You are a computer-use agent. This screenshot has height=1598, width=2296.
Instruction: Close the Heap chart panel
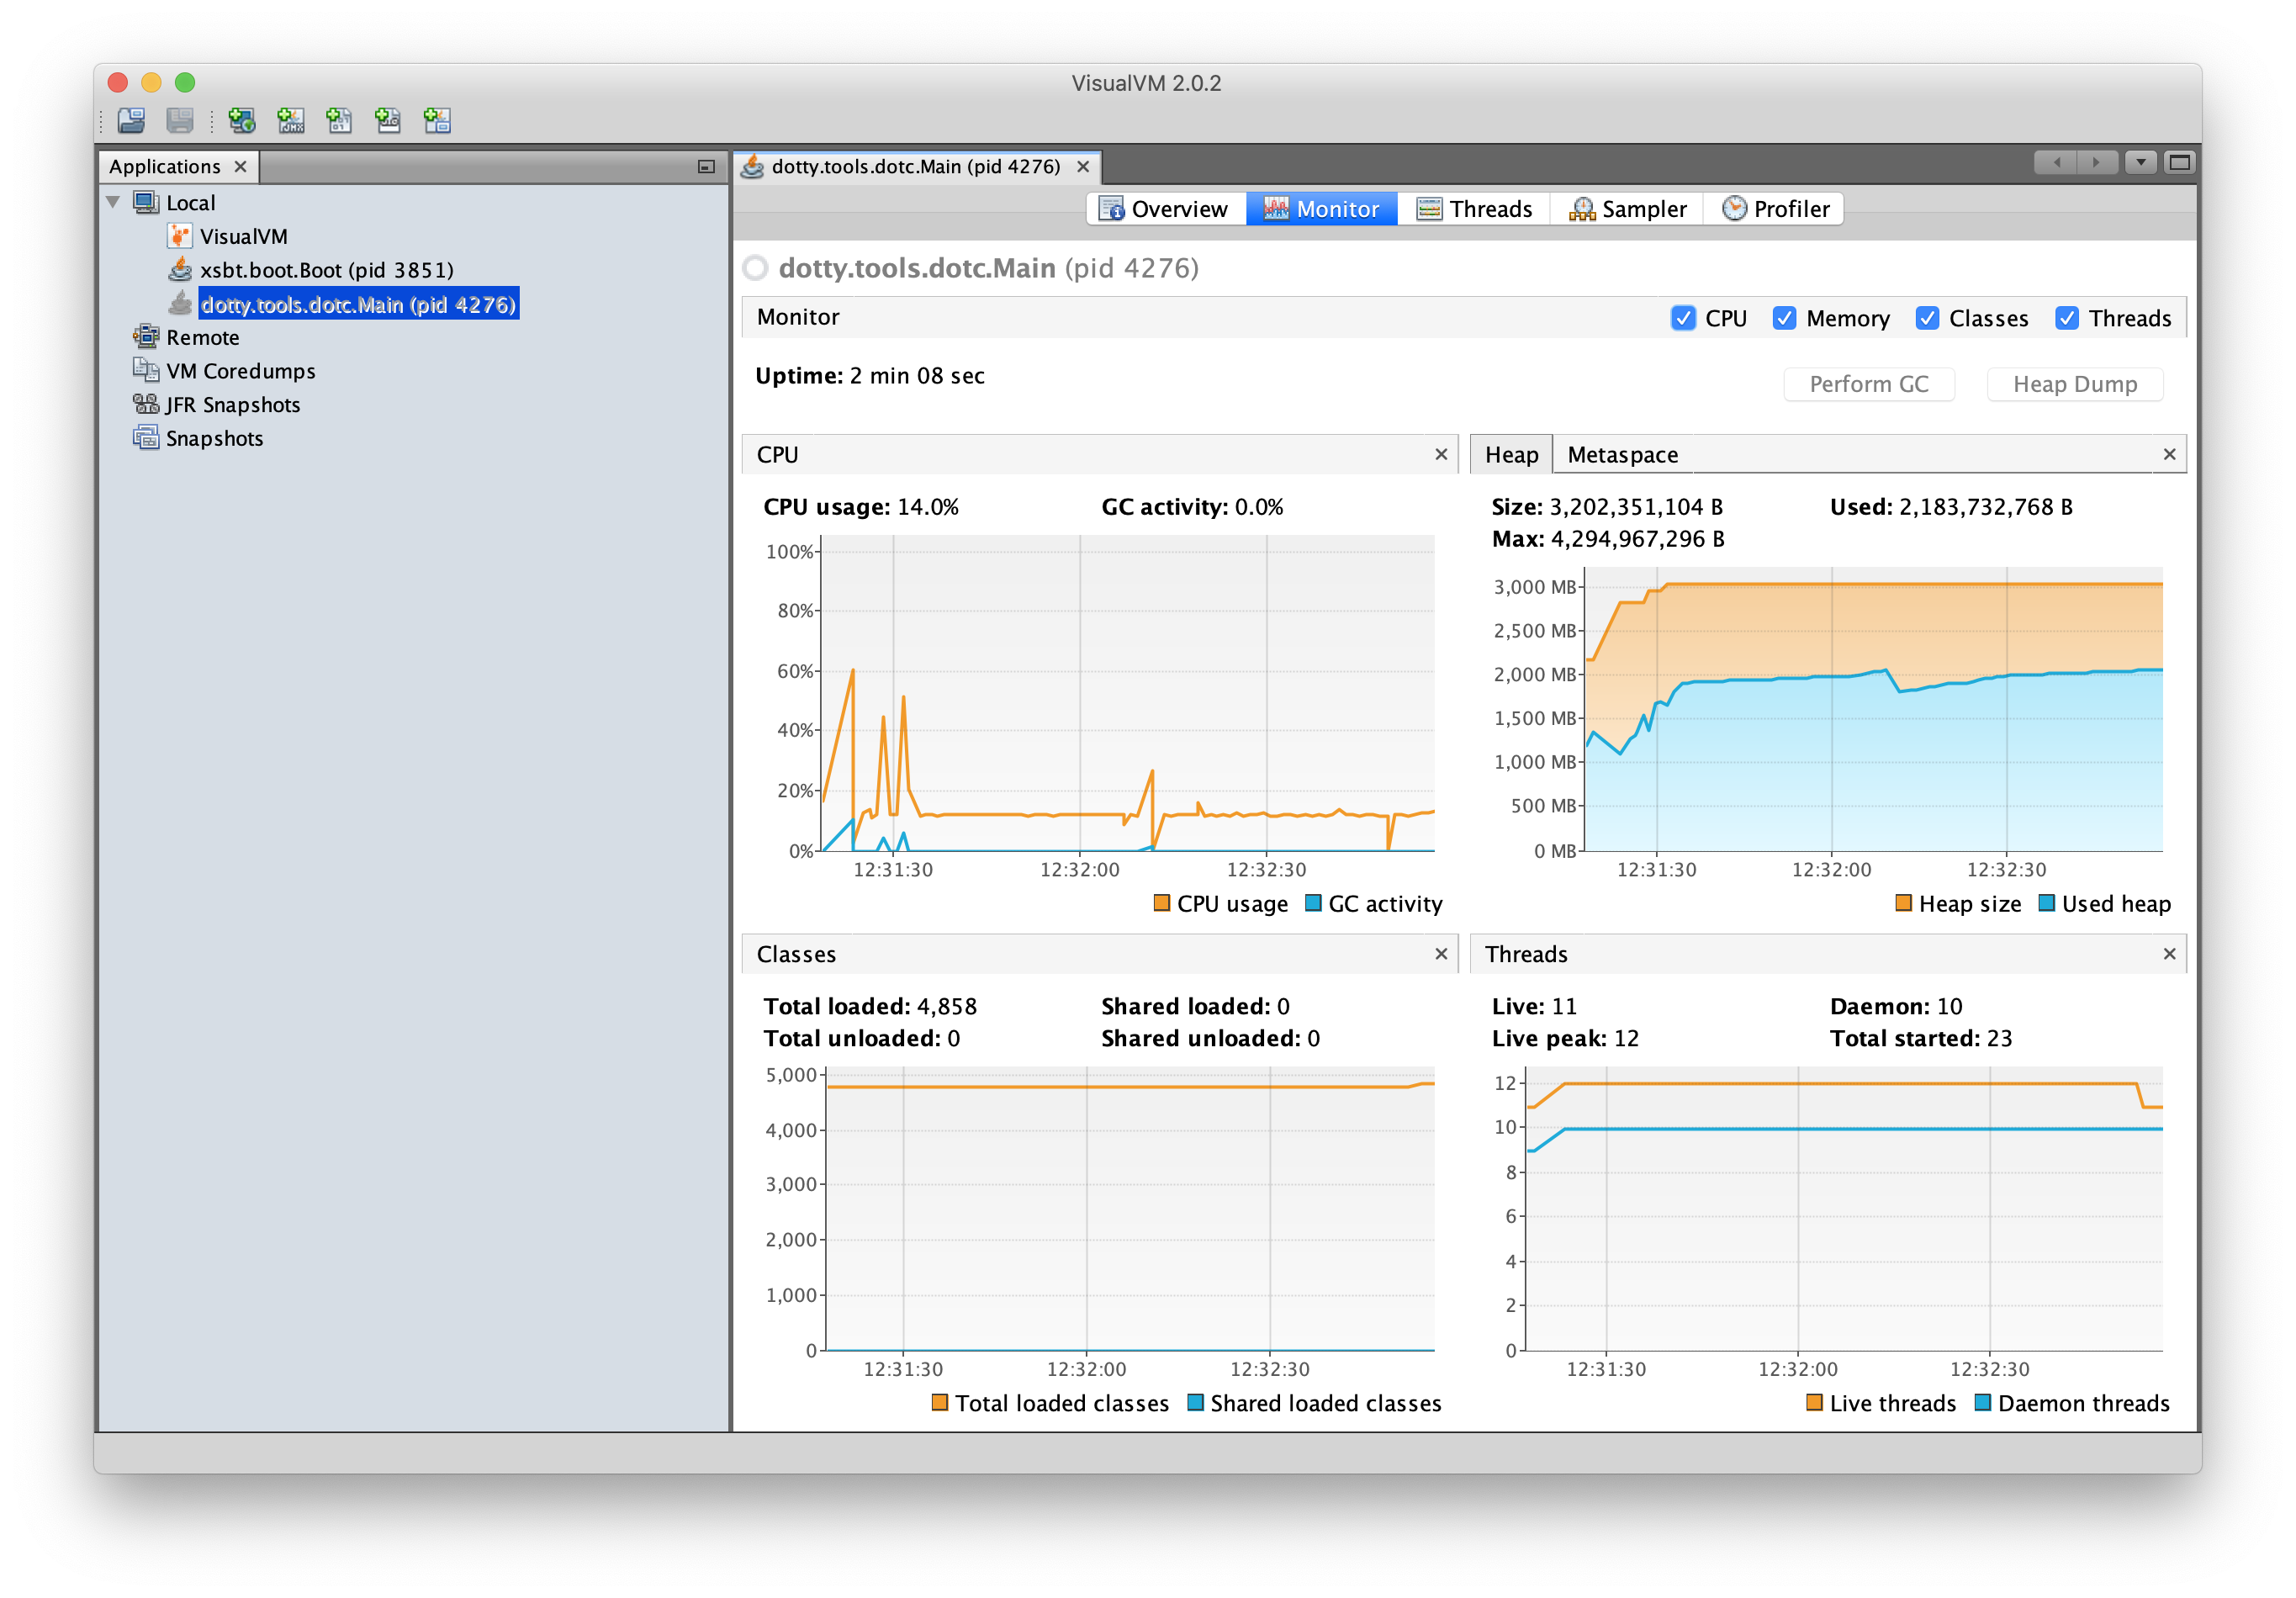pyautogui.click(x=2169, y=454)
